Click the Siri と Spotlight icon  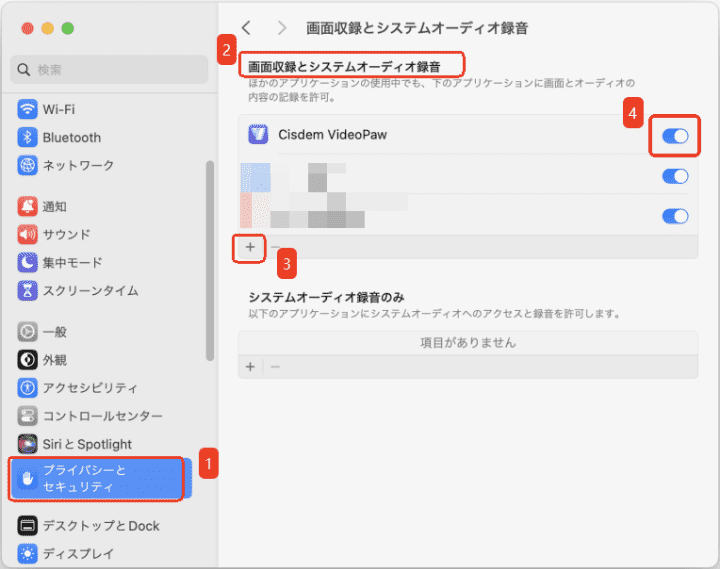[27, 444]
